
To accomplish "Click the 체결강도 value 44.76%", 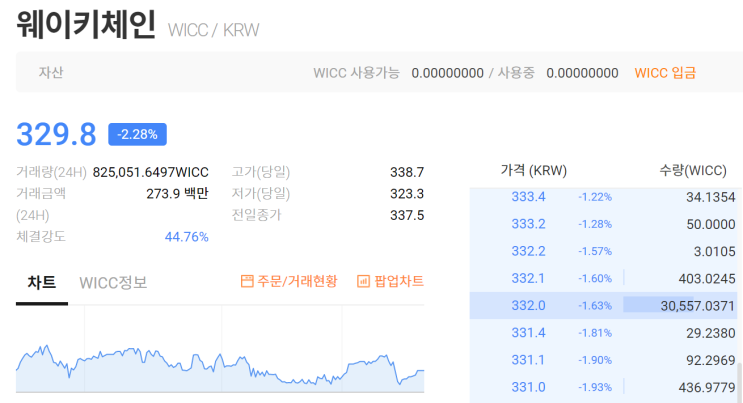I will click(187, 237).
